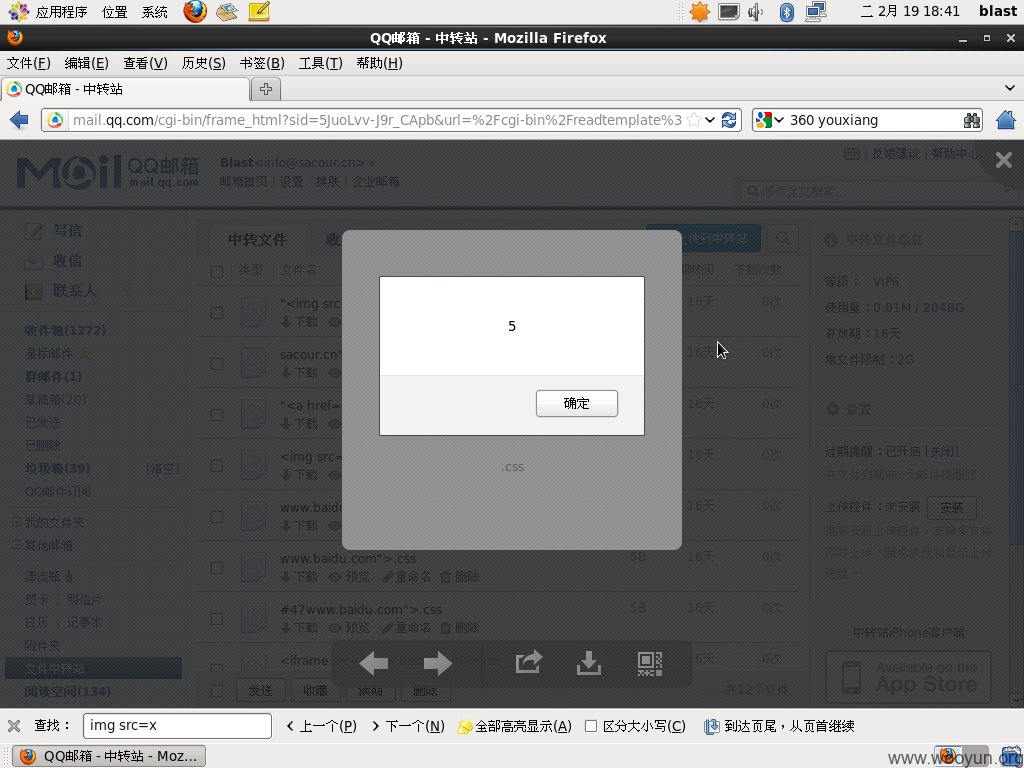Go to Firefox home page icon
The height and width of the screenshot is (768, 1024).
[1006, 120]
